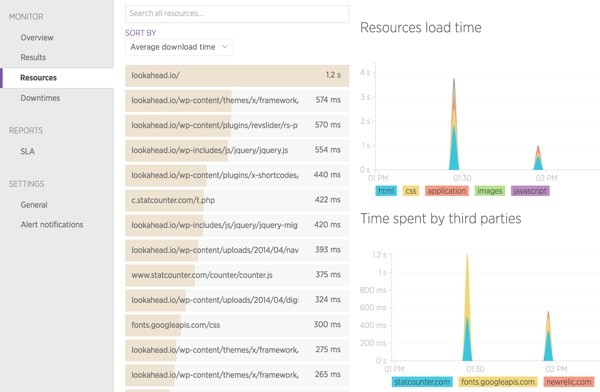This screenshot has height=392, width=600.
Task: Select the jquery-mig resource row
Action: click(x=237, y=225)
